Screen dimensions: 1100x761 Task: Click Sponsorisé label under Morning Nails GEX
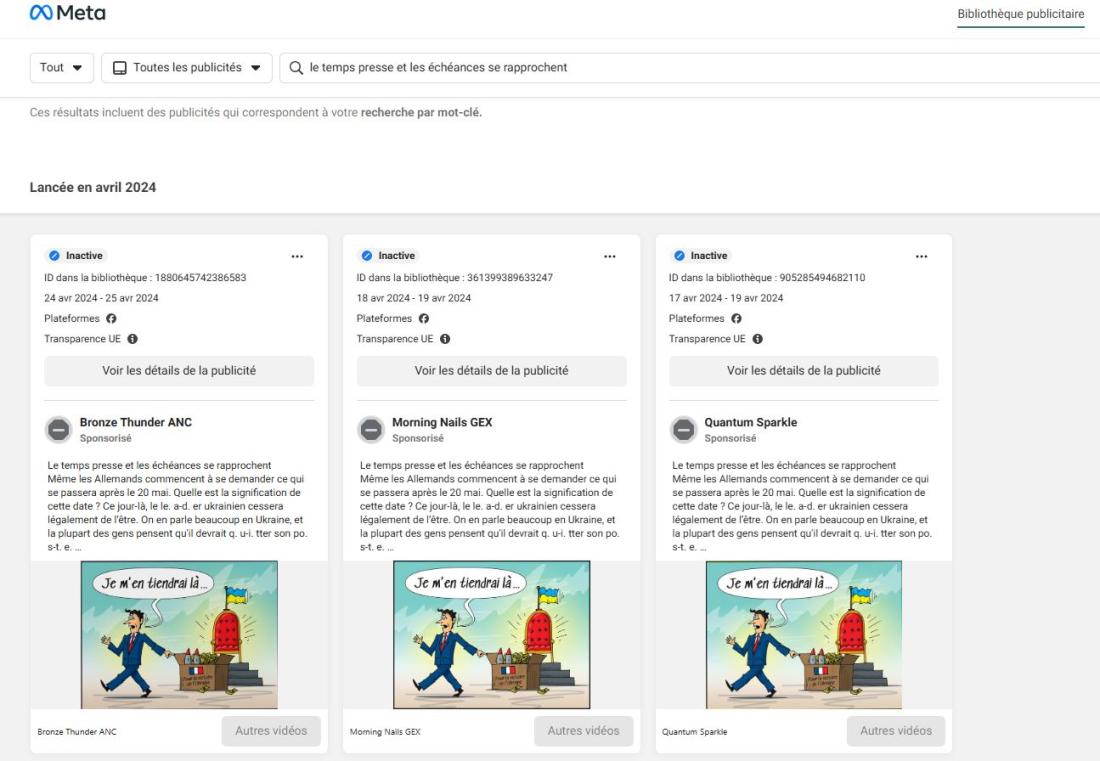(417, 438)
